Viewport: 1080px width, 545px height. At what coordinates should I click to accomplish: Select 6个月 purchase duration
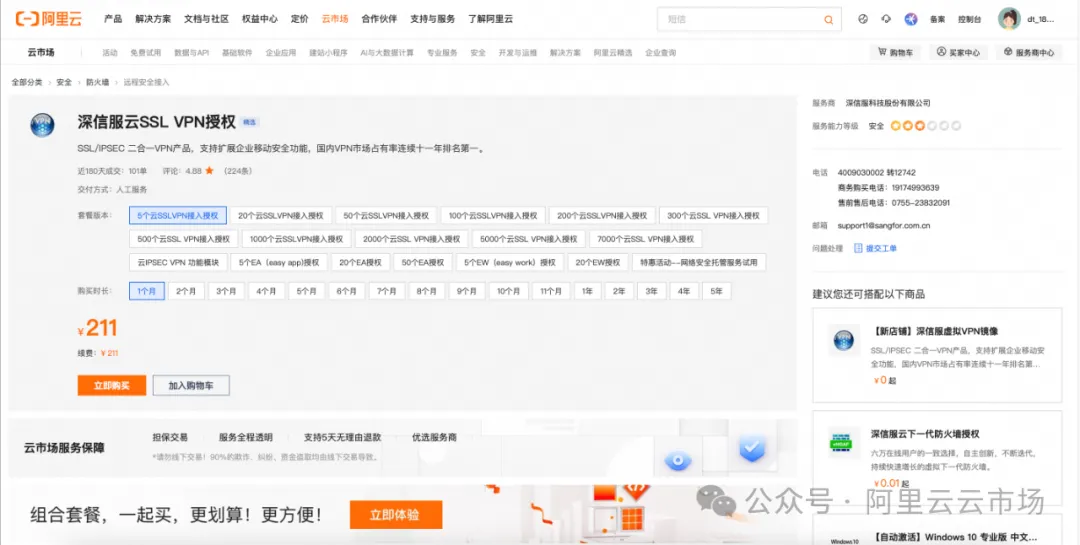(346, 291)
